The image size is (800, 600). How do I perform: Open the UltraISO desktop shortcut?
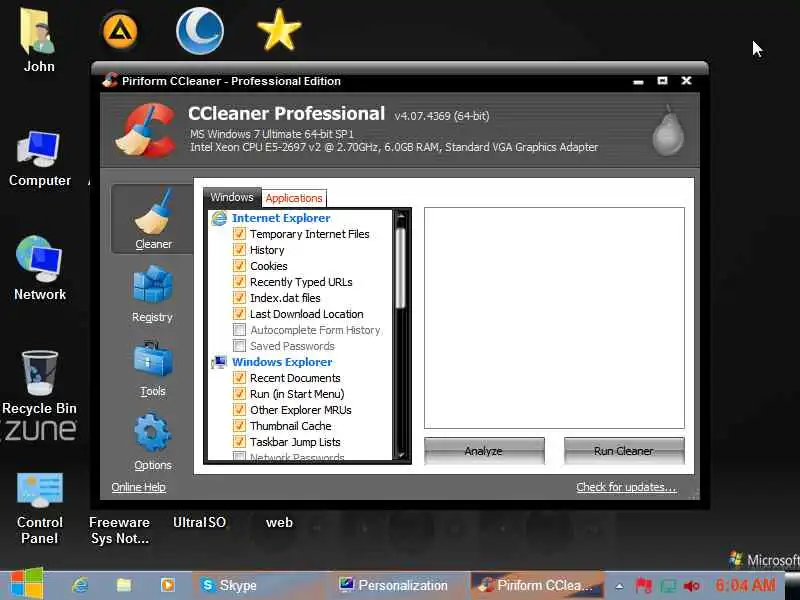point(199,522)
